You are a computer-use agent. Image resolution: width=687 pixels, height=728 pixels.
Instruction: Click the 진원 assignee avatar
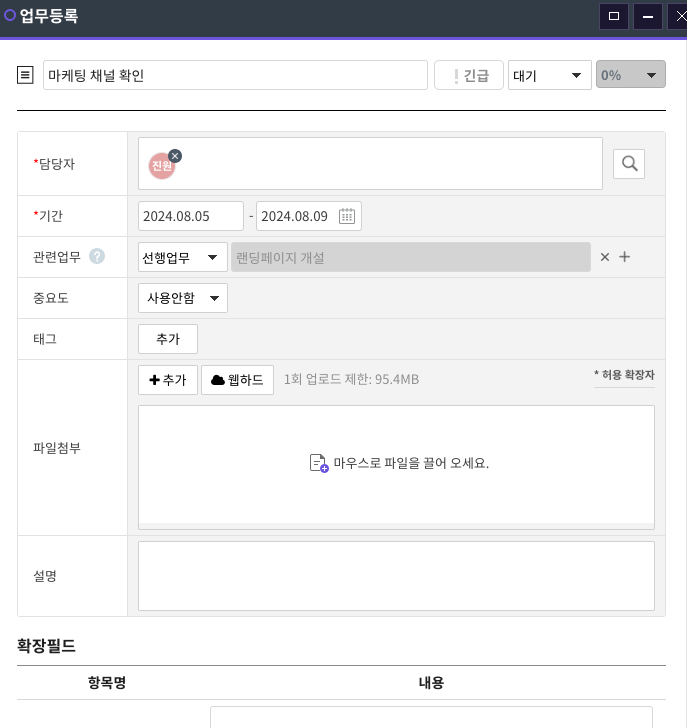tap(161, 166)
